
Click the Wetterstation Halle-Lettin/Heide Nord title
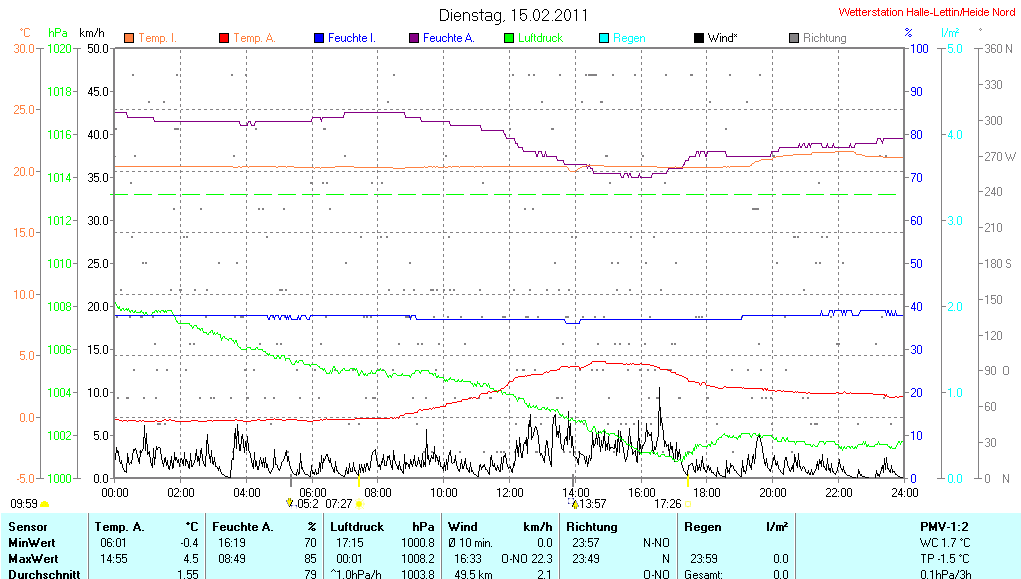[x=913, y=12]
